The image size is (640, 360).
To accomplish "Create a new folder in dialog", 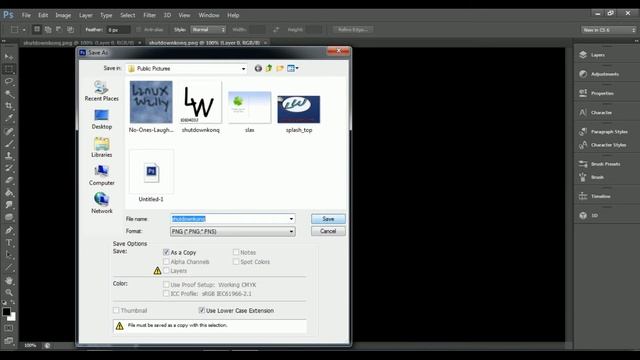I will [x=280, y=68].
